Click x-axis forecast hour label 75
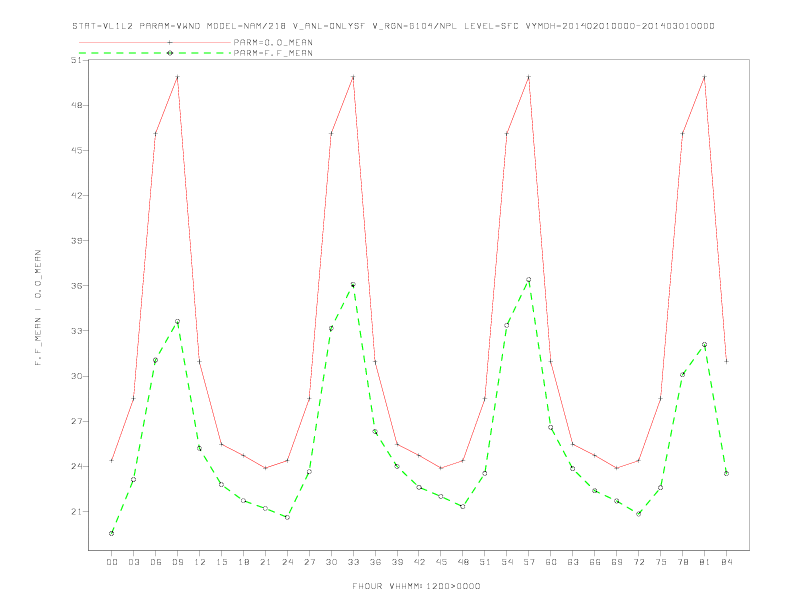The image size is (792, 612). (661, 562)
